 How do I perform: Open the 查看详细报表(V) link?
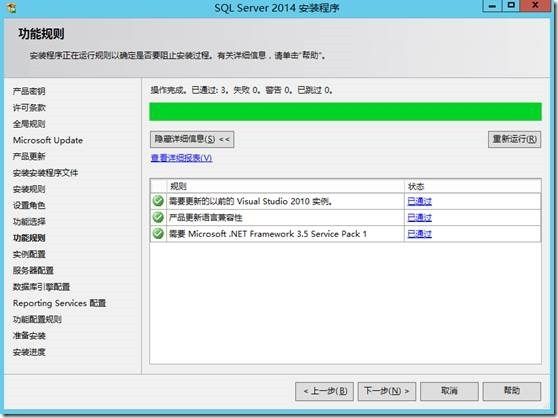tap(181, 158)
